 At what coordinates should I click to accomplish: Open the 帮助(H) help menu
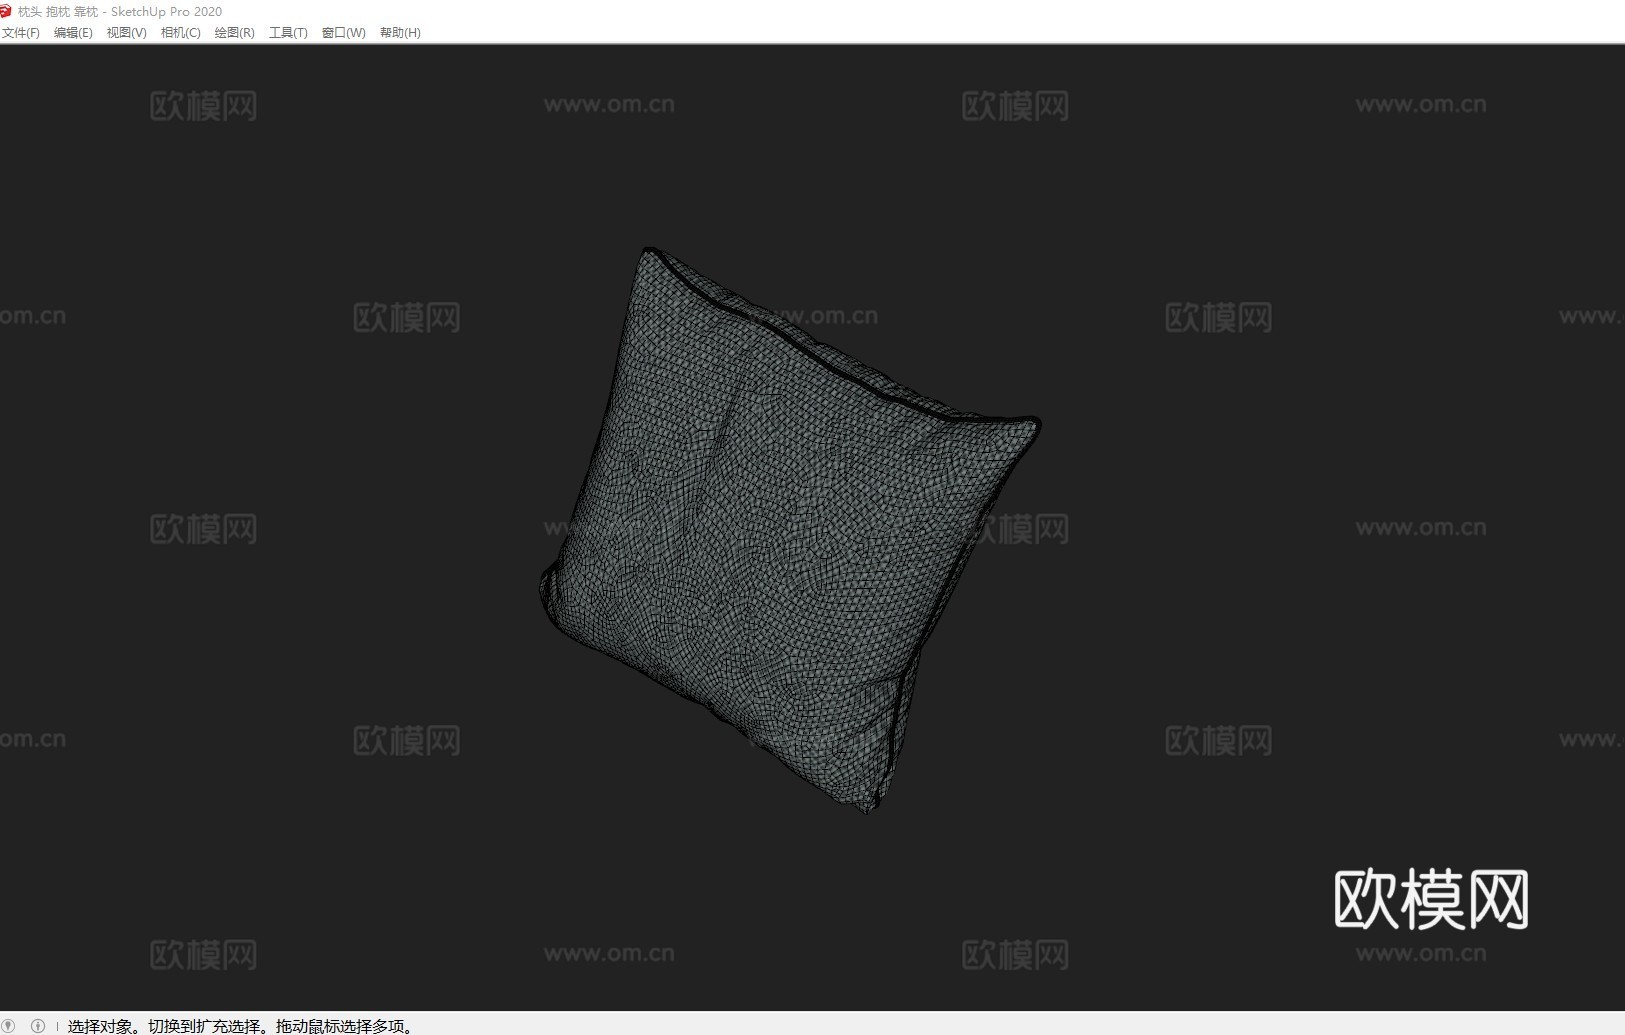pos(400,33)
